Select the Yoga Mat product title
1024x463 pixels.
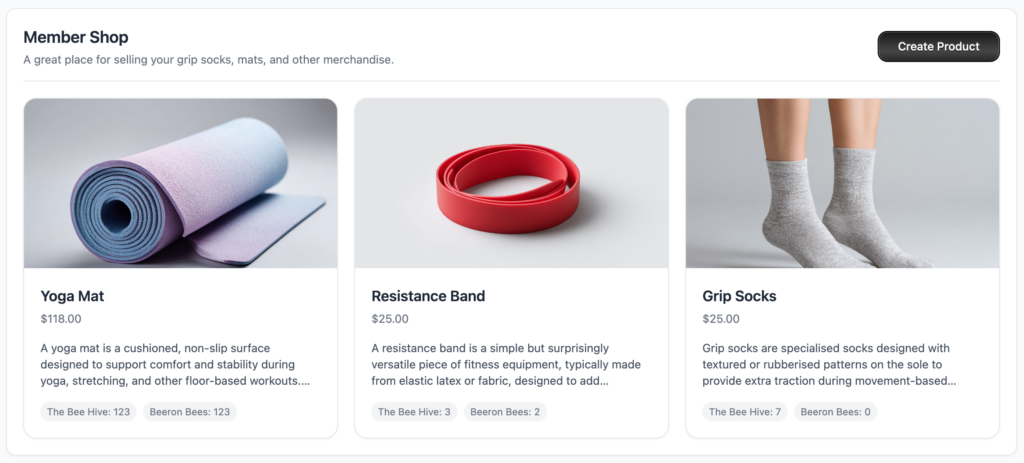tap(72, 296)
